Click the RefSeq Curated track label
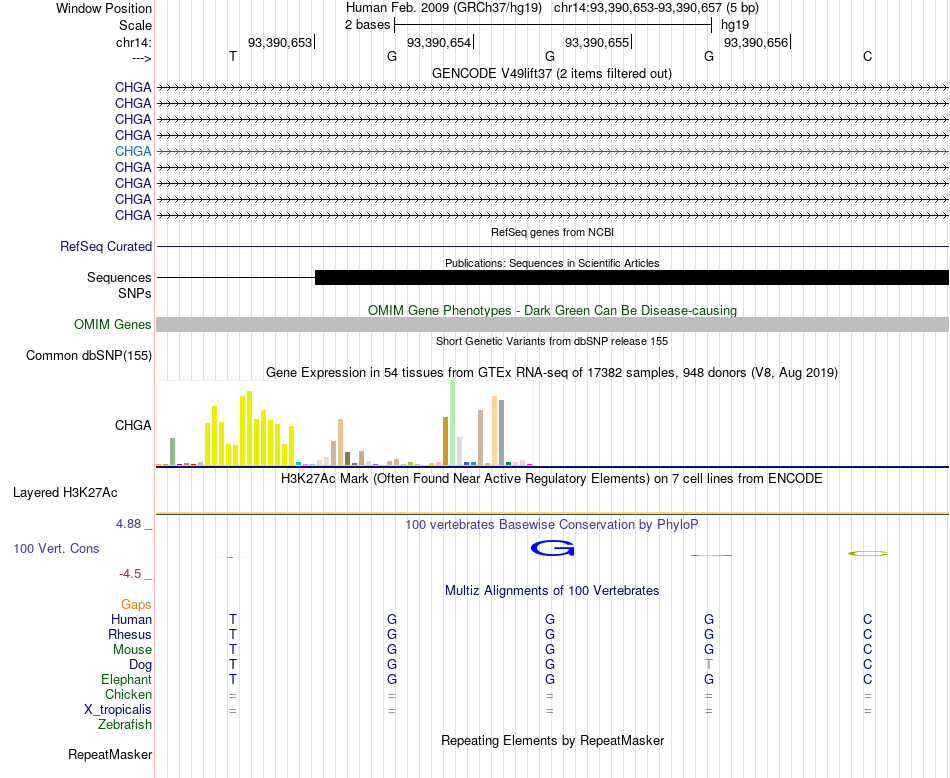The height and width of the screenshot is (778, 950). [105, 247]
